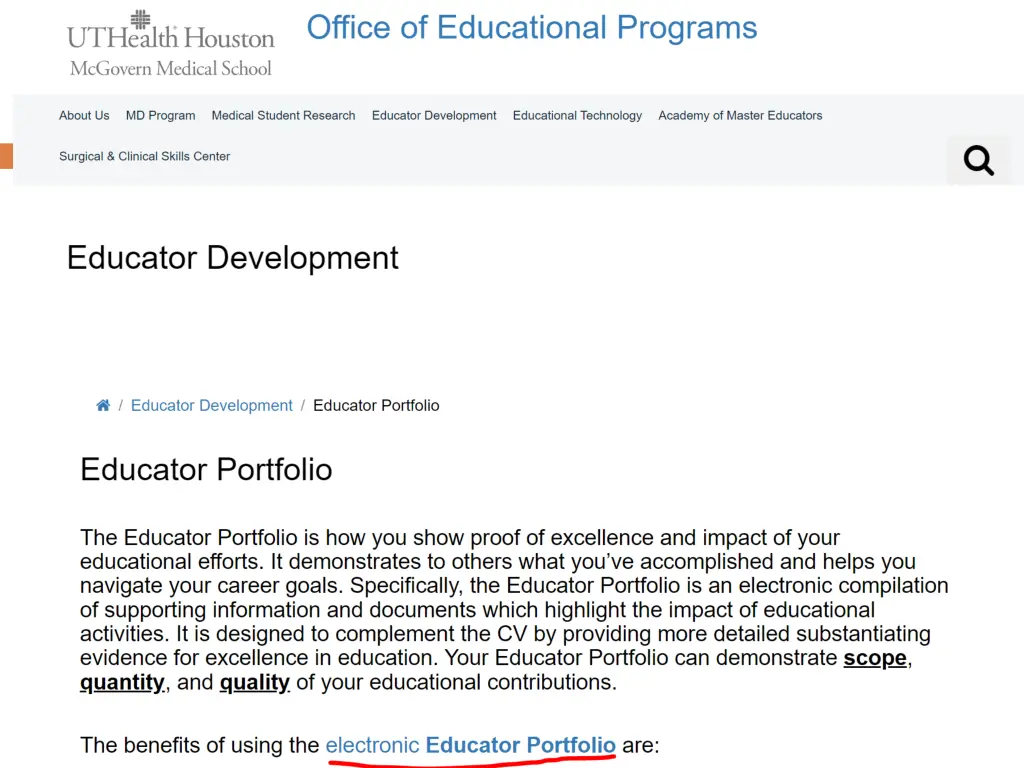The width and height of the screenshot is (1024, 768).
Task: Go to Academy of Master Educators
Action: 740,116
